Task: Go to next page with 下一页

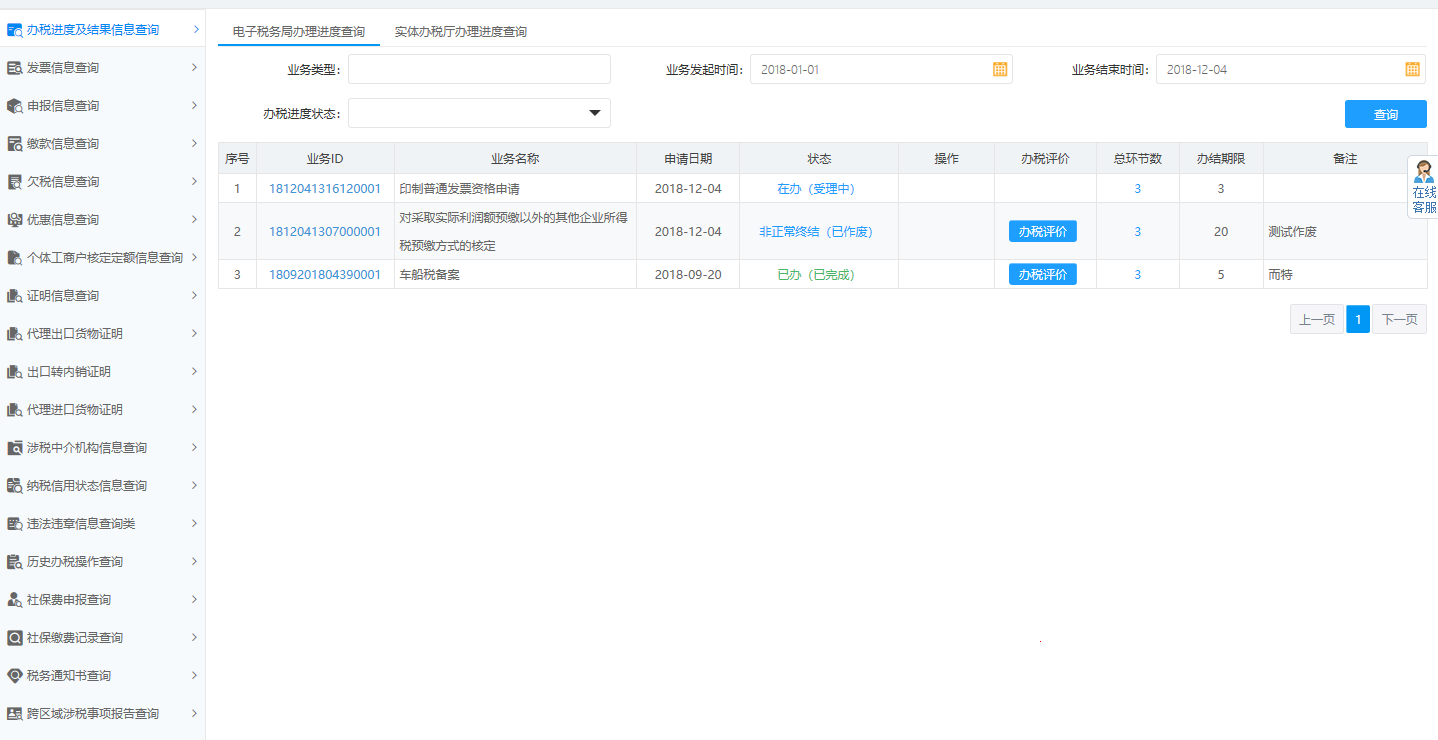Action: click(1399, 319)
